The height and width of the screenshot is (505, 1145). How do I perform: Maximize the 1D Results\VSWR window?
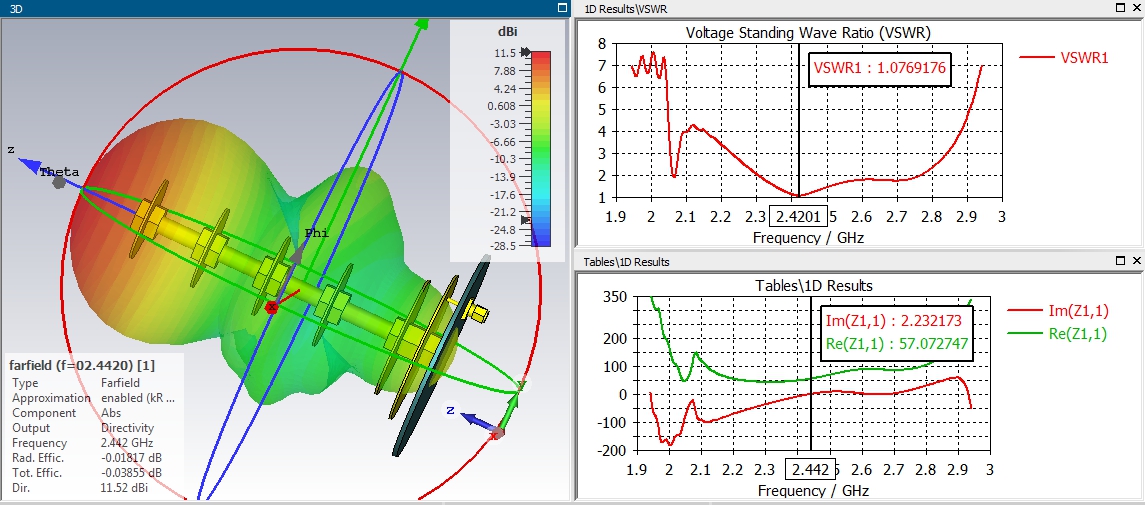[x=1121, y=7]
